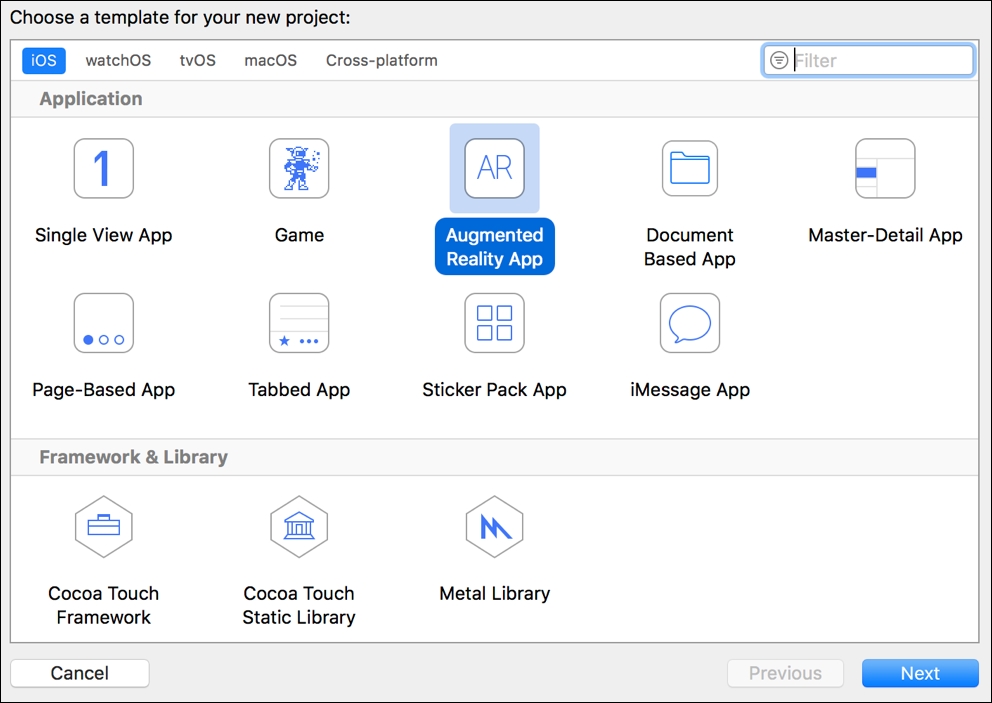Click the "Tabbed App" label
This screenshot has height=703, width=992.
(x=299, y=390)
